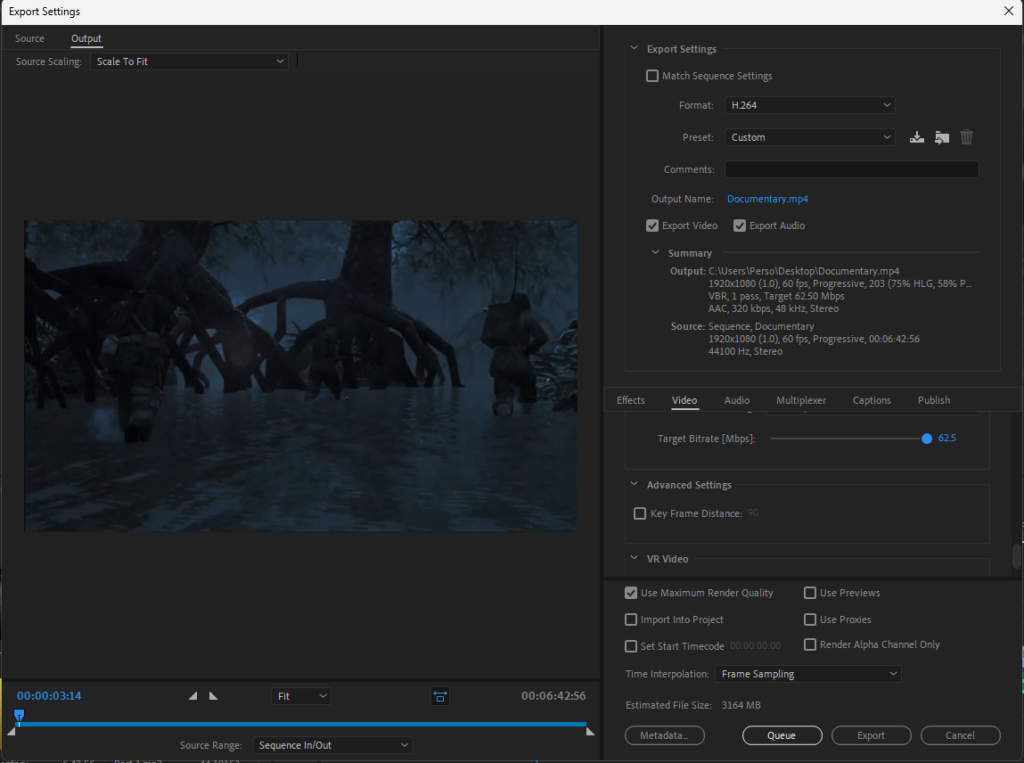Click the in-point marker at timeline start
This screenshot has width=1024, height=763.
pos(11,732)
